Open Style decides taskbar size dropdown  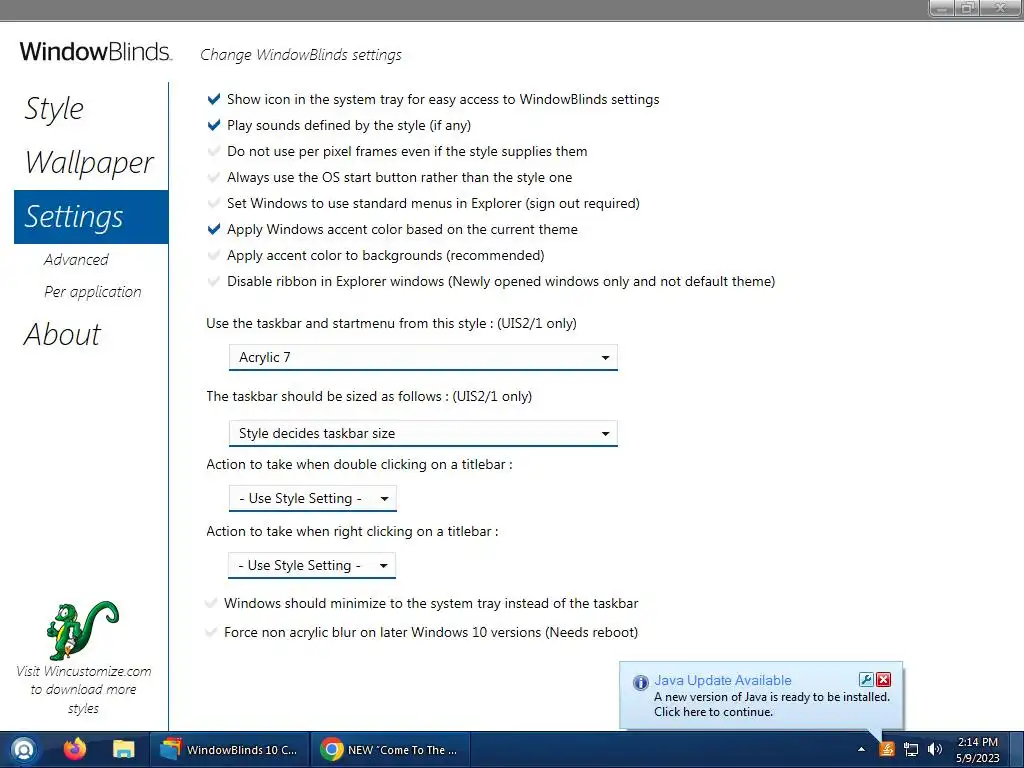pyautogui.click(x=423, y=434)
